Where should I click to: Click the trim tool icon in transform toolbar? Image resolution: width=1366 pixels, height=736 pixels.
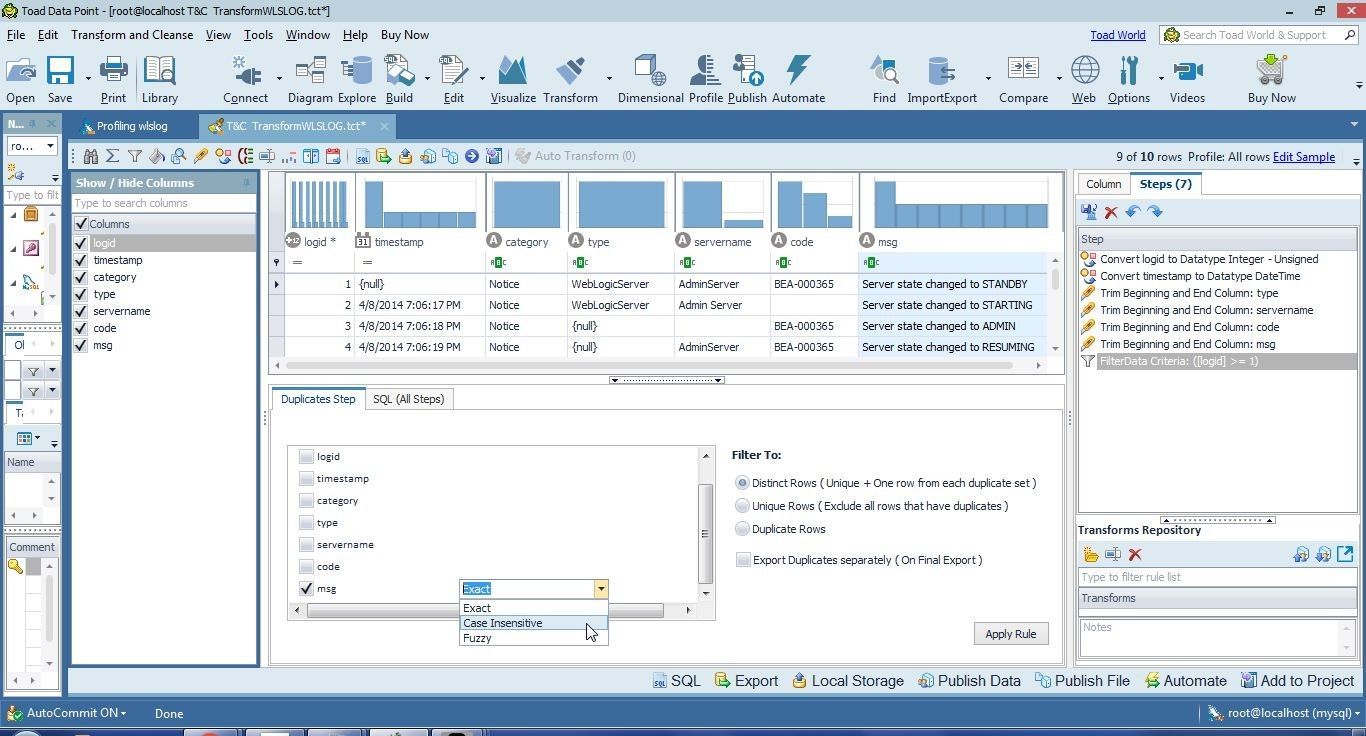[x=201, y=156]
